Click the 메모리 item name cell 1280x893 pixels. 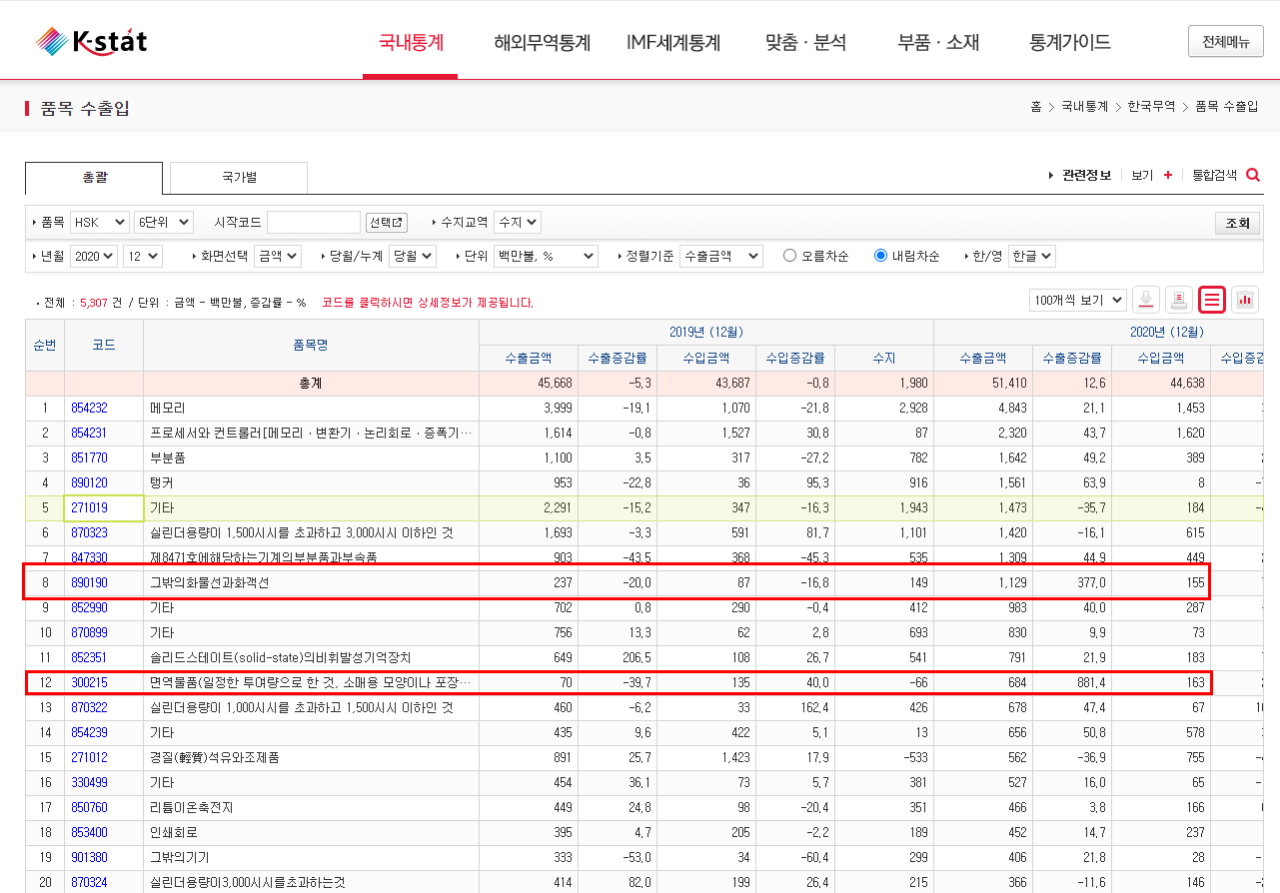(311, 408)
